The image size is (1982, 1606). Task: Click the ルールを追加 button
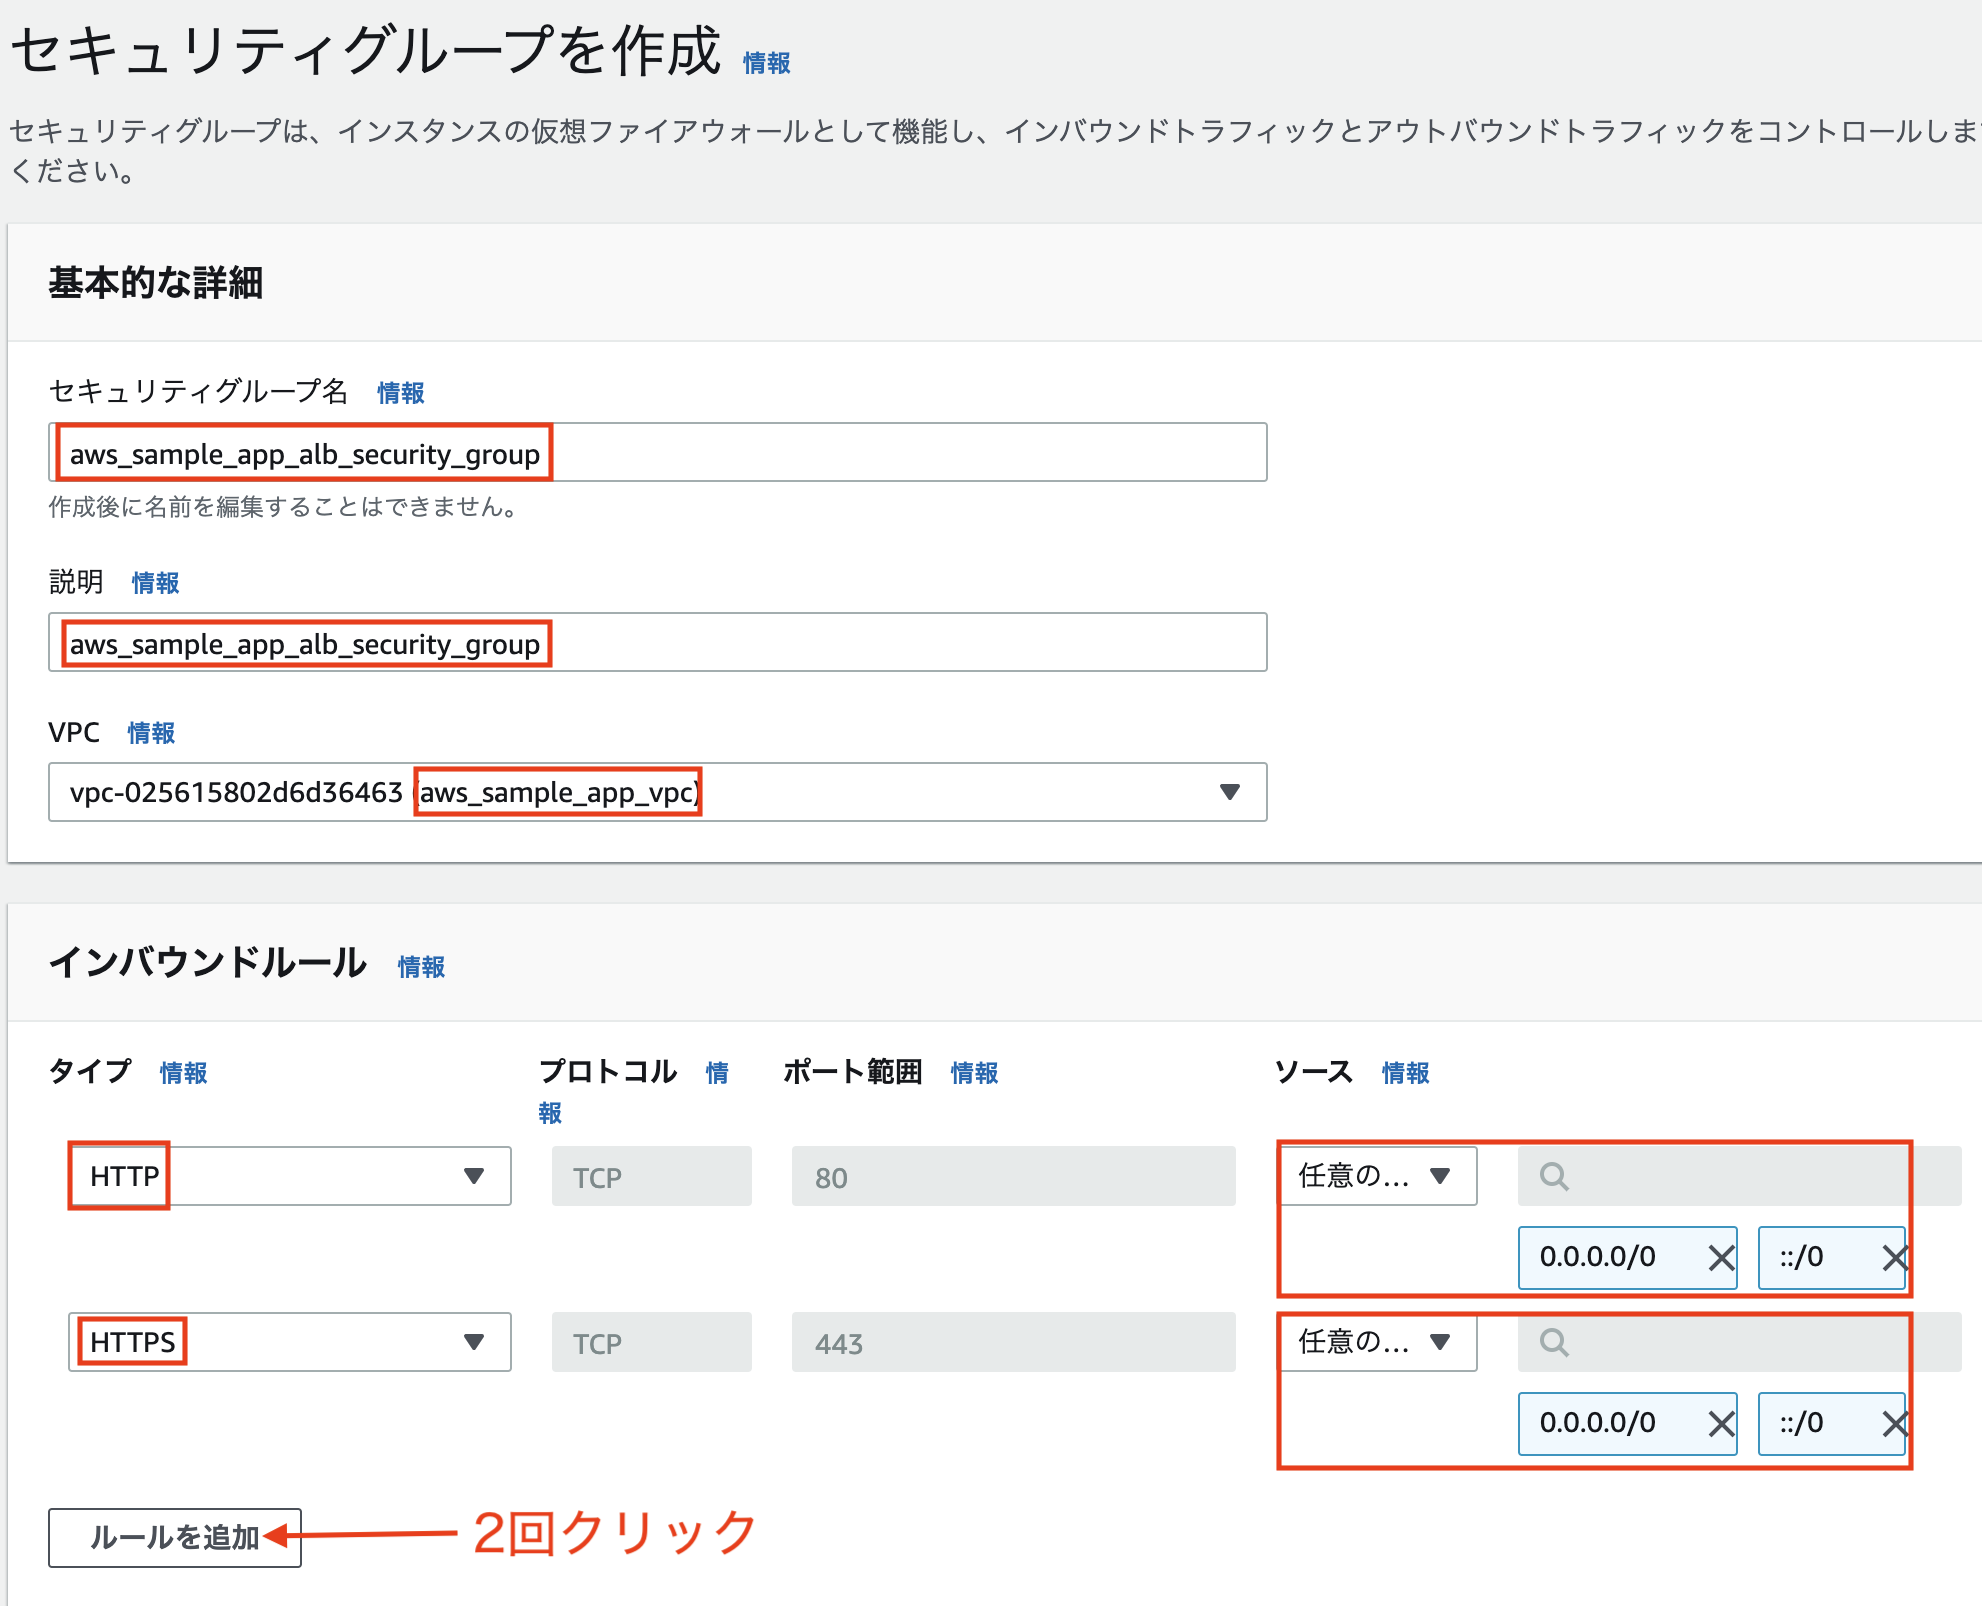[174, 1537]
